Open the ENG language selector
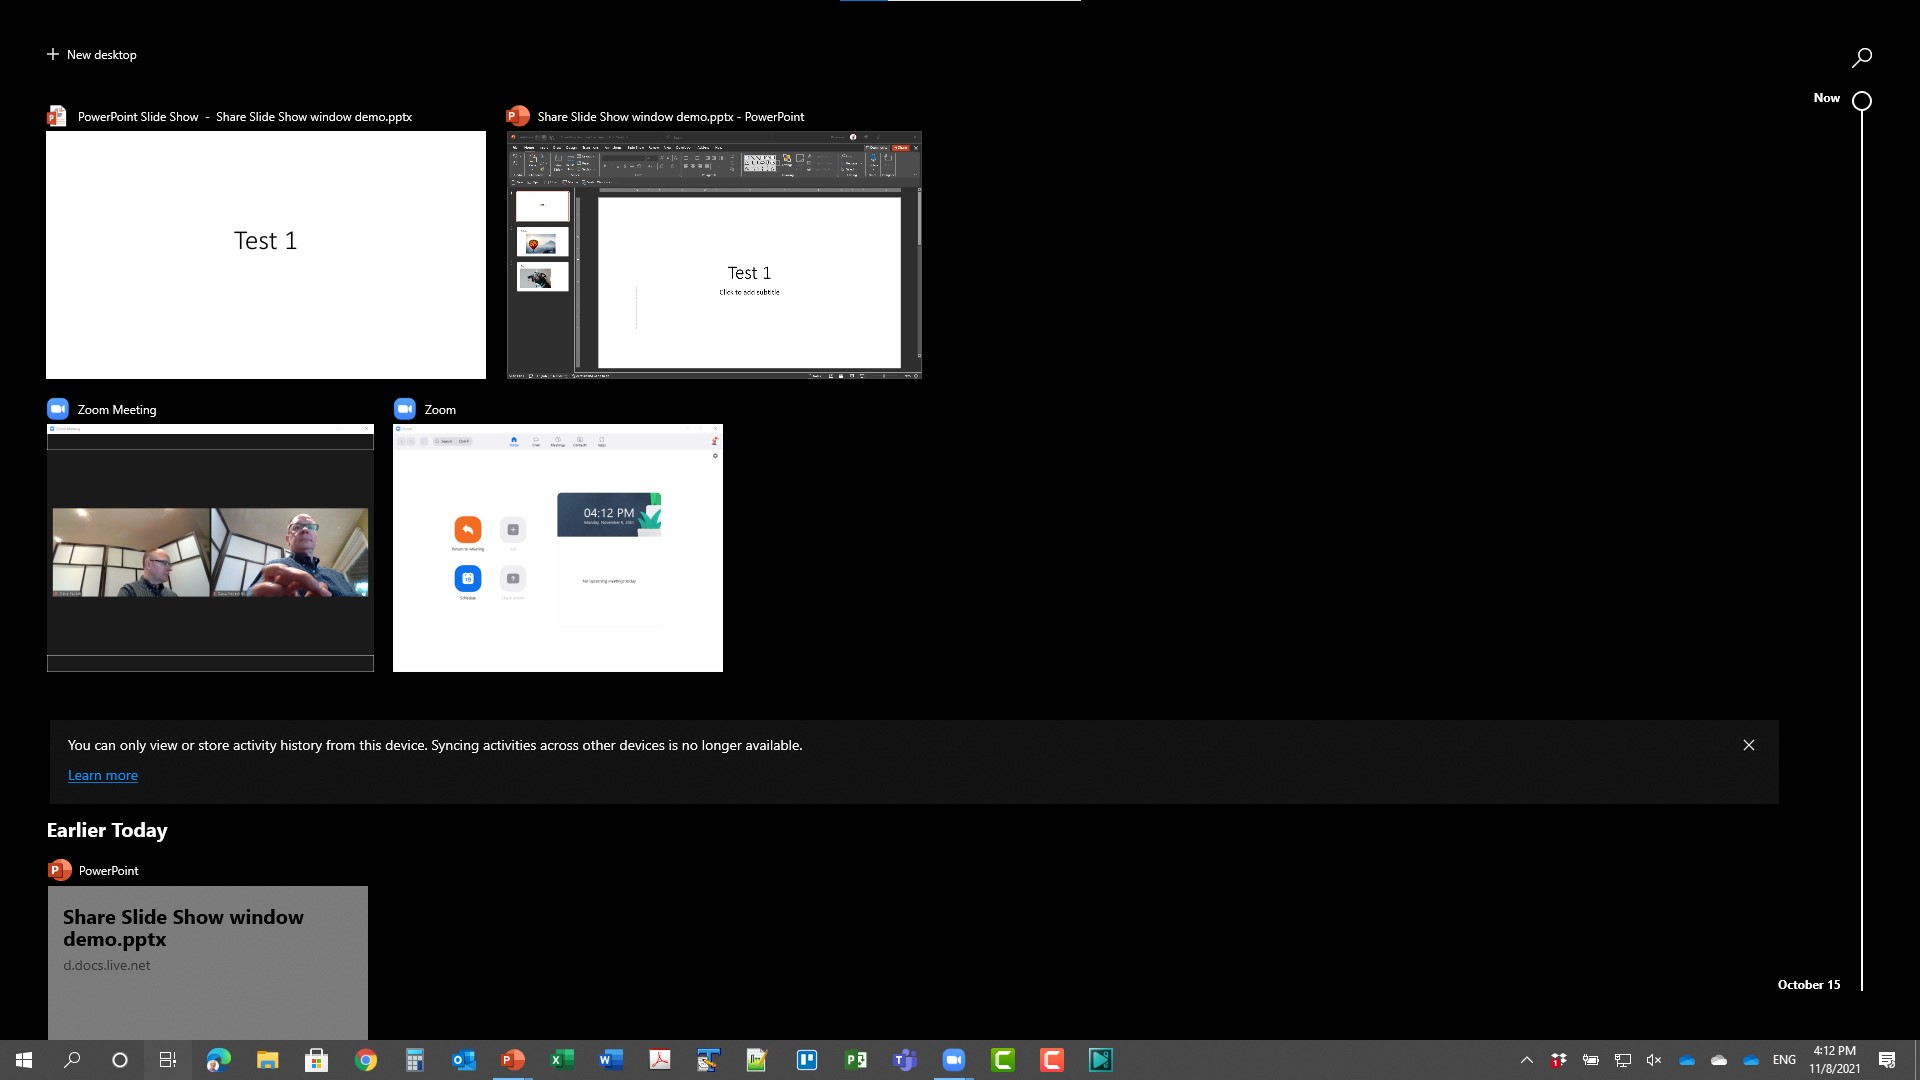Viewport: 1920px width, 1080px height. (1785, 1060)
